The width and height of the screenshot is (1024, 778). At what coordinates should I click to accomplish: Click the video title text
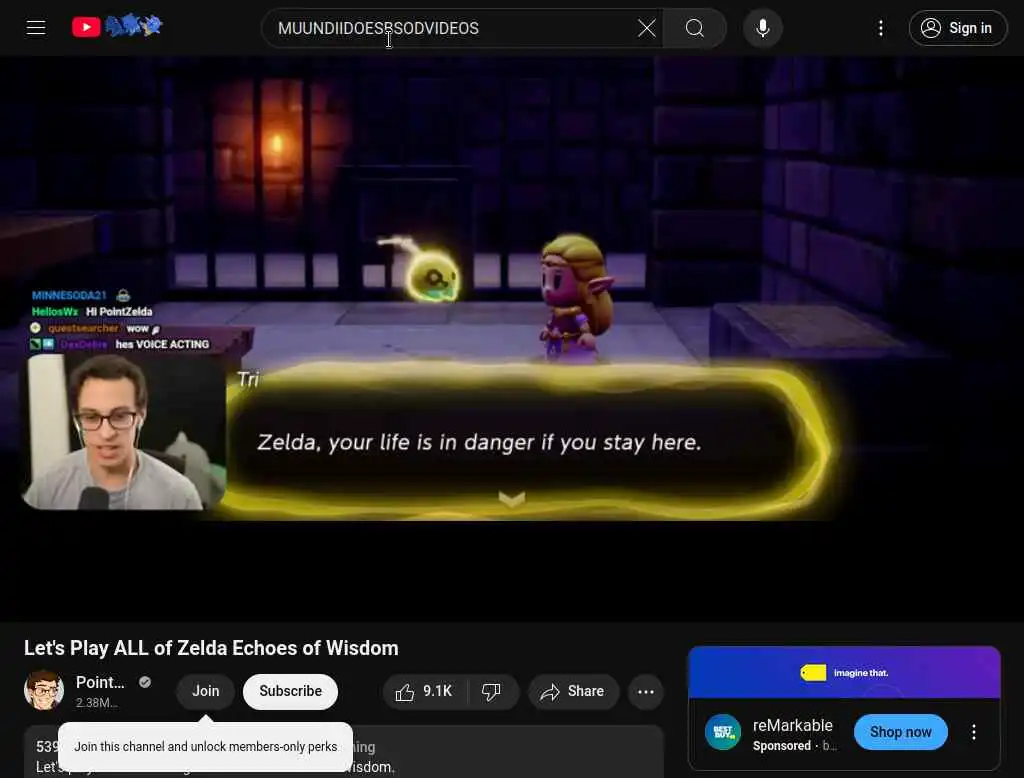[x=211, y=648]
